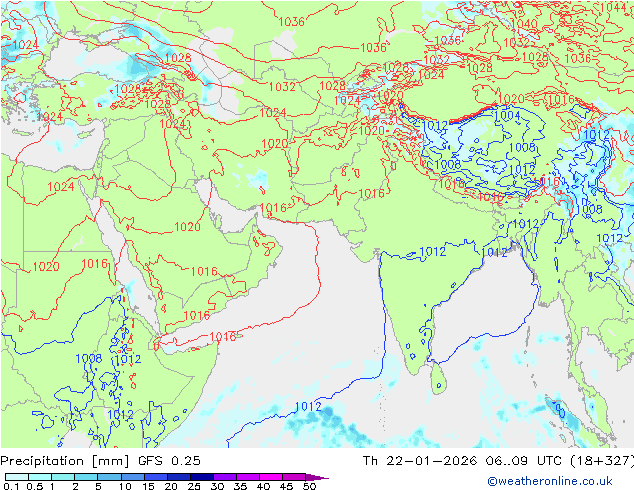Click the '1040' isobar label
Screen dimensions: 634x490
coord(524,23)
